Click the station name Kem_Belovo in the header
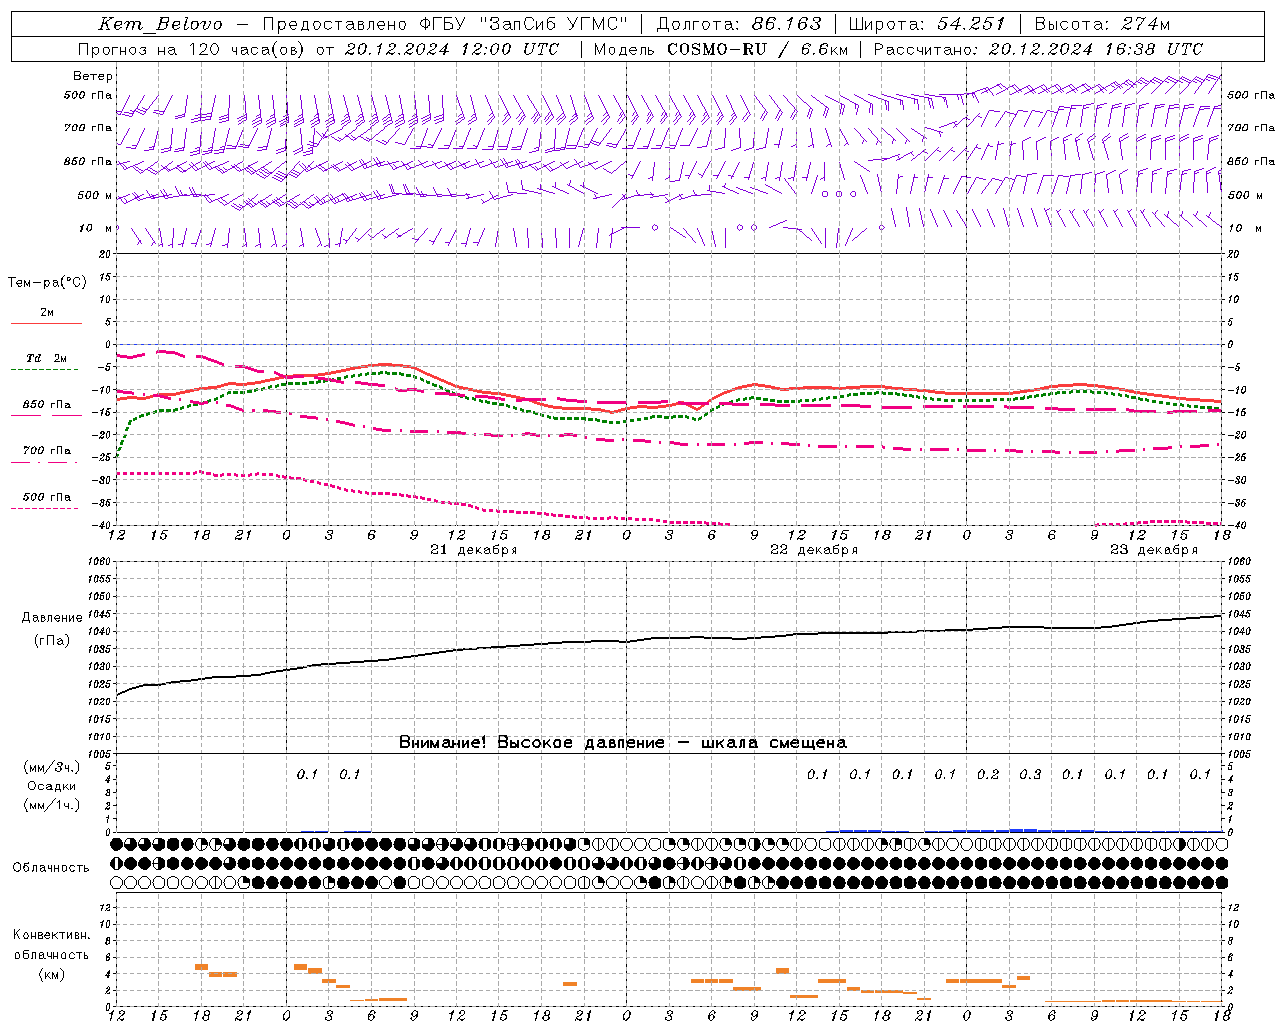1280x1024 pixels. click(x=160, y=25)
